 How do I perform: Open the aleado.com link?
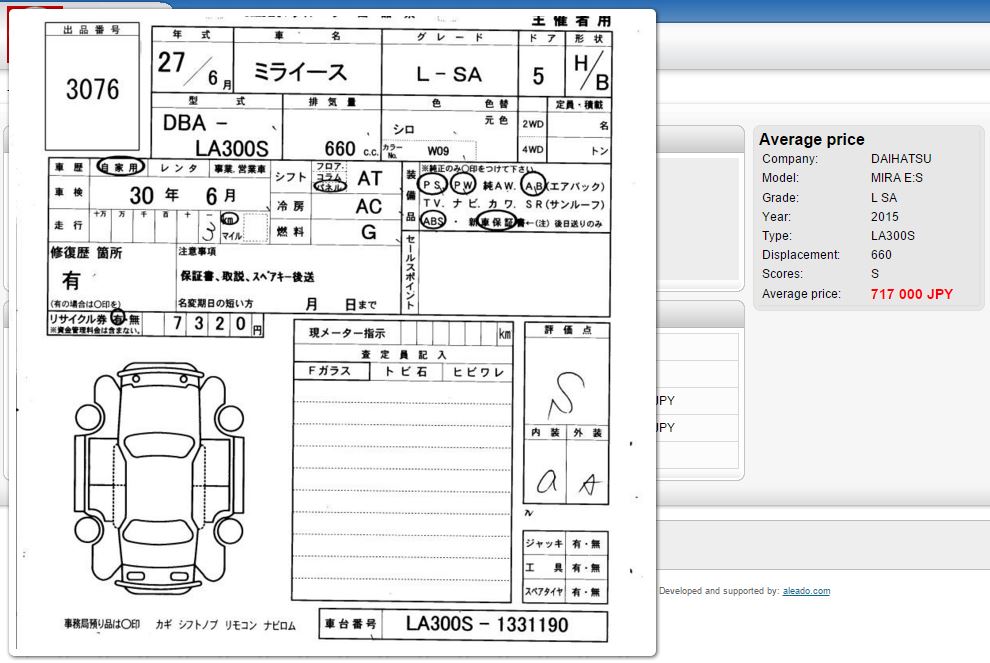(806, 591)
